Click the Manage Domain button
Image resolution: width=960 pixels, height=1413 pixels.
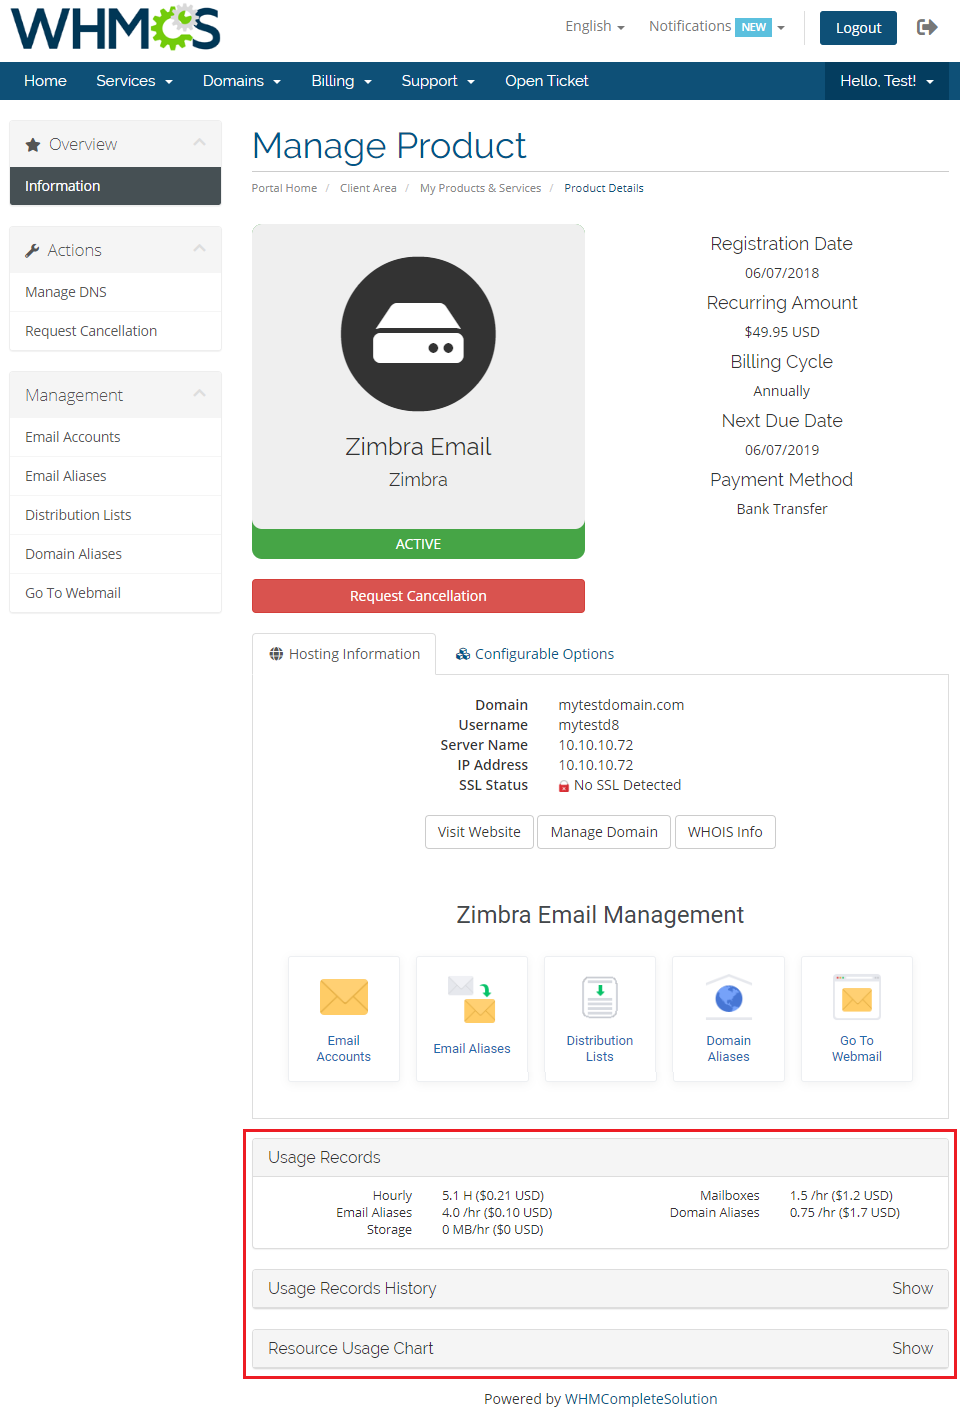click(x=604, y=832)
